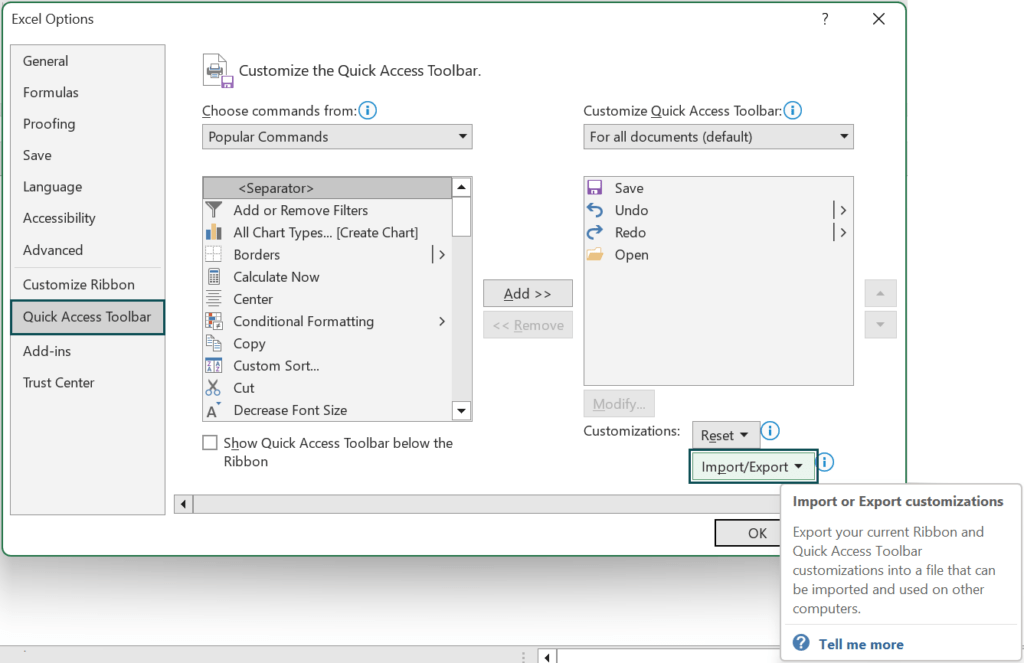Click the Undo icon in the right list
Image resolution: width=1024 pixels, height=663 pixels.
595,210
